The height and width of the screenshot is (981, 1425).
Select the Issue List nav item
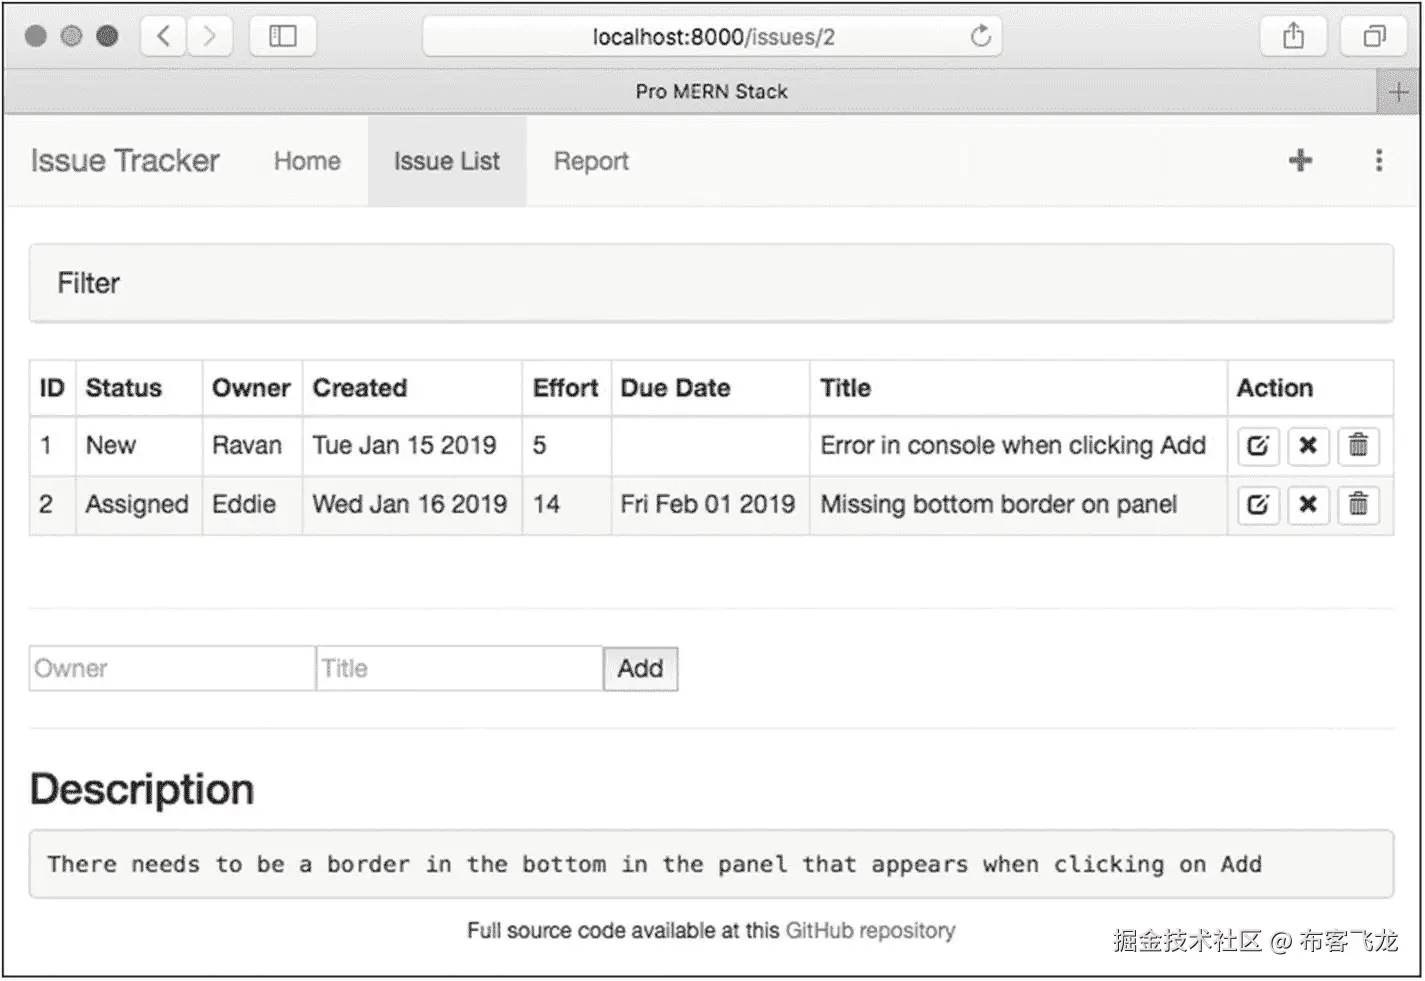(446, 161)
